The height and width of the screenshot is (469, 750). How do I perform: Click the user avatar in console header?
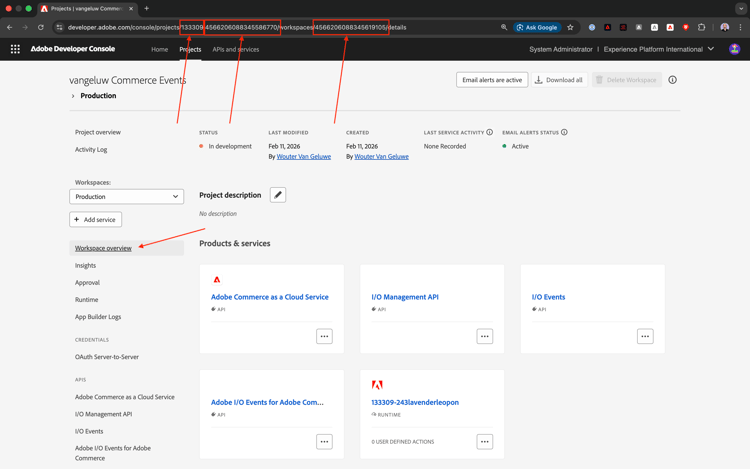734,49
